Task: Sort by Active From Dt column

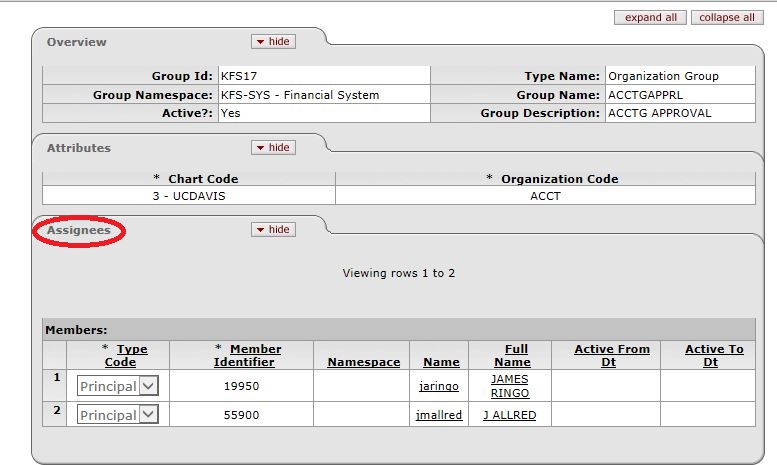Action: pyautogui.click(x=611, y=355)
